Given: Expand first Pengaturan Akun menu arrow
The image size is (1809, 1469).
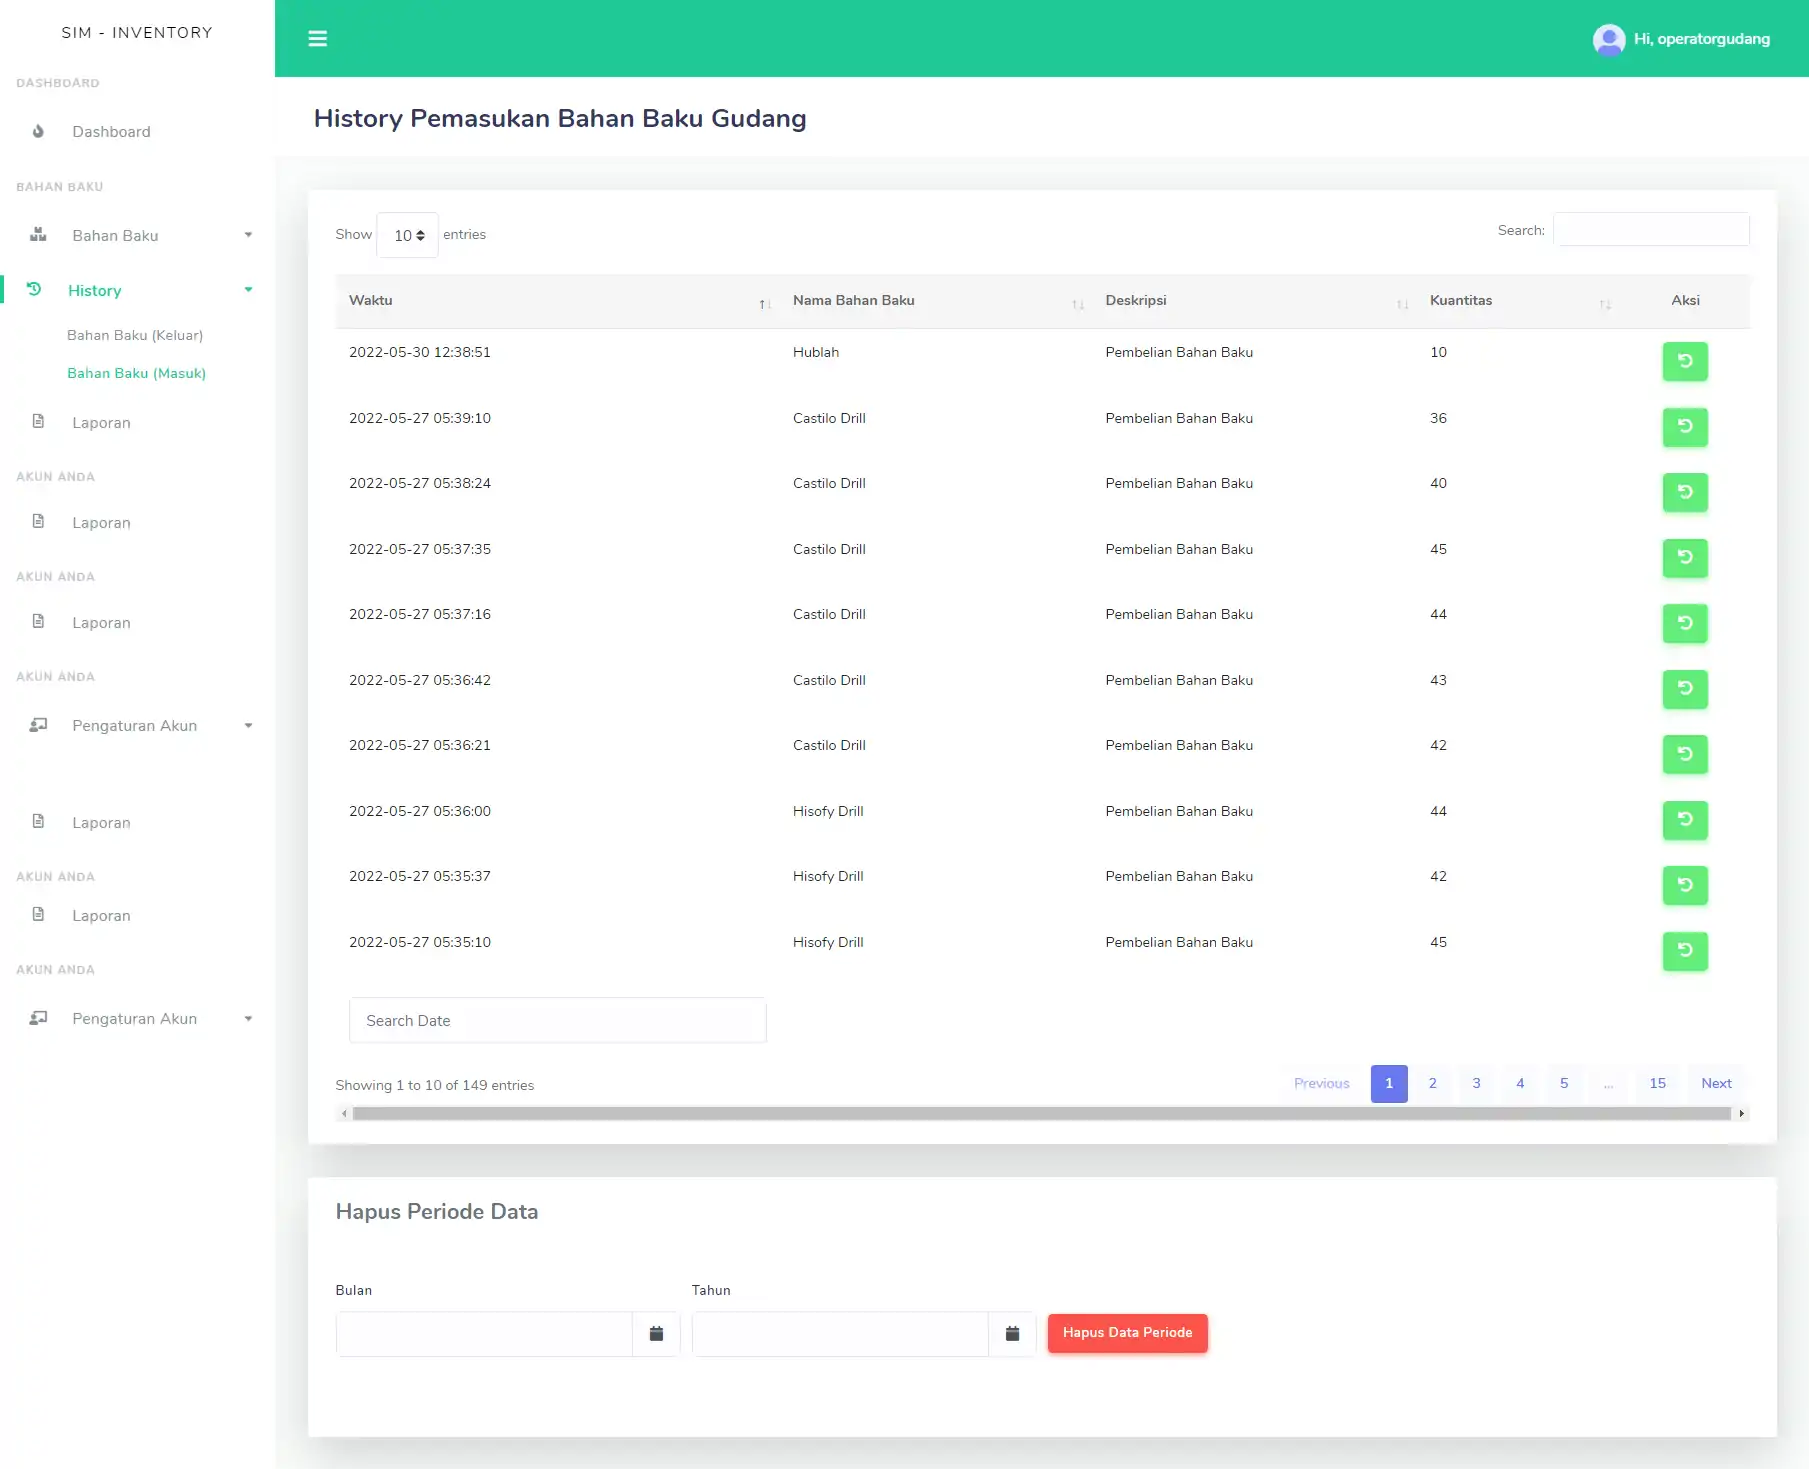Looking at the screenshot, I should point(248,726).
